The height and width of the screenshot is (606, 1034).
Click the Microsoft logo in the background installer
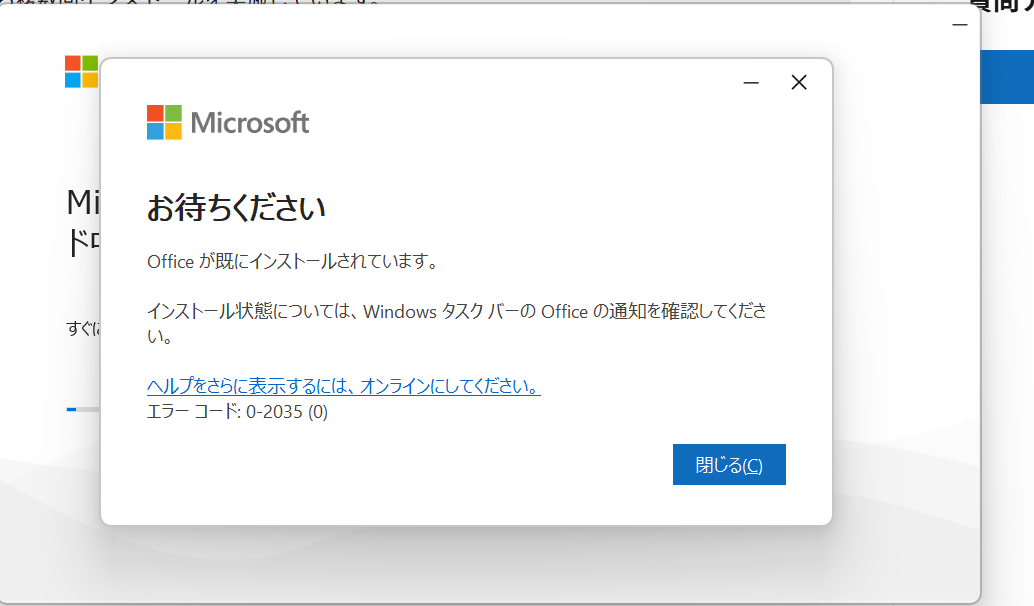pos(82,71)
